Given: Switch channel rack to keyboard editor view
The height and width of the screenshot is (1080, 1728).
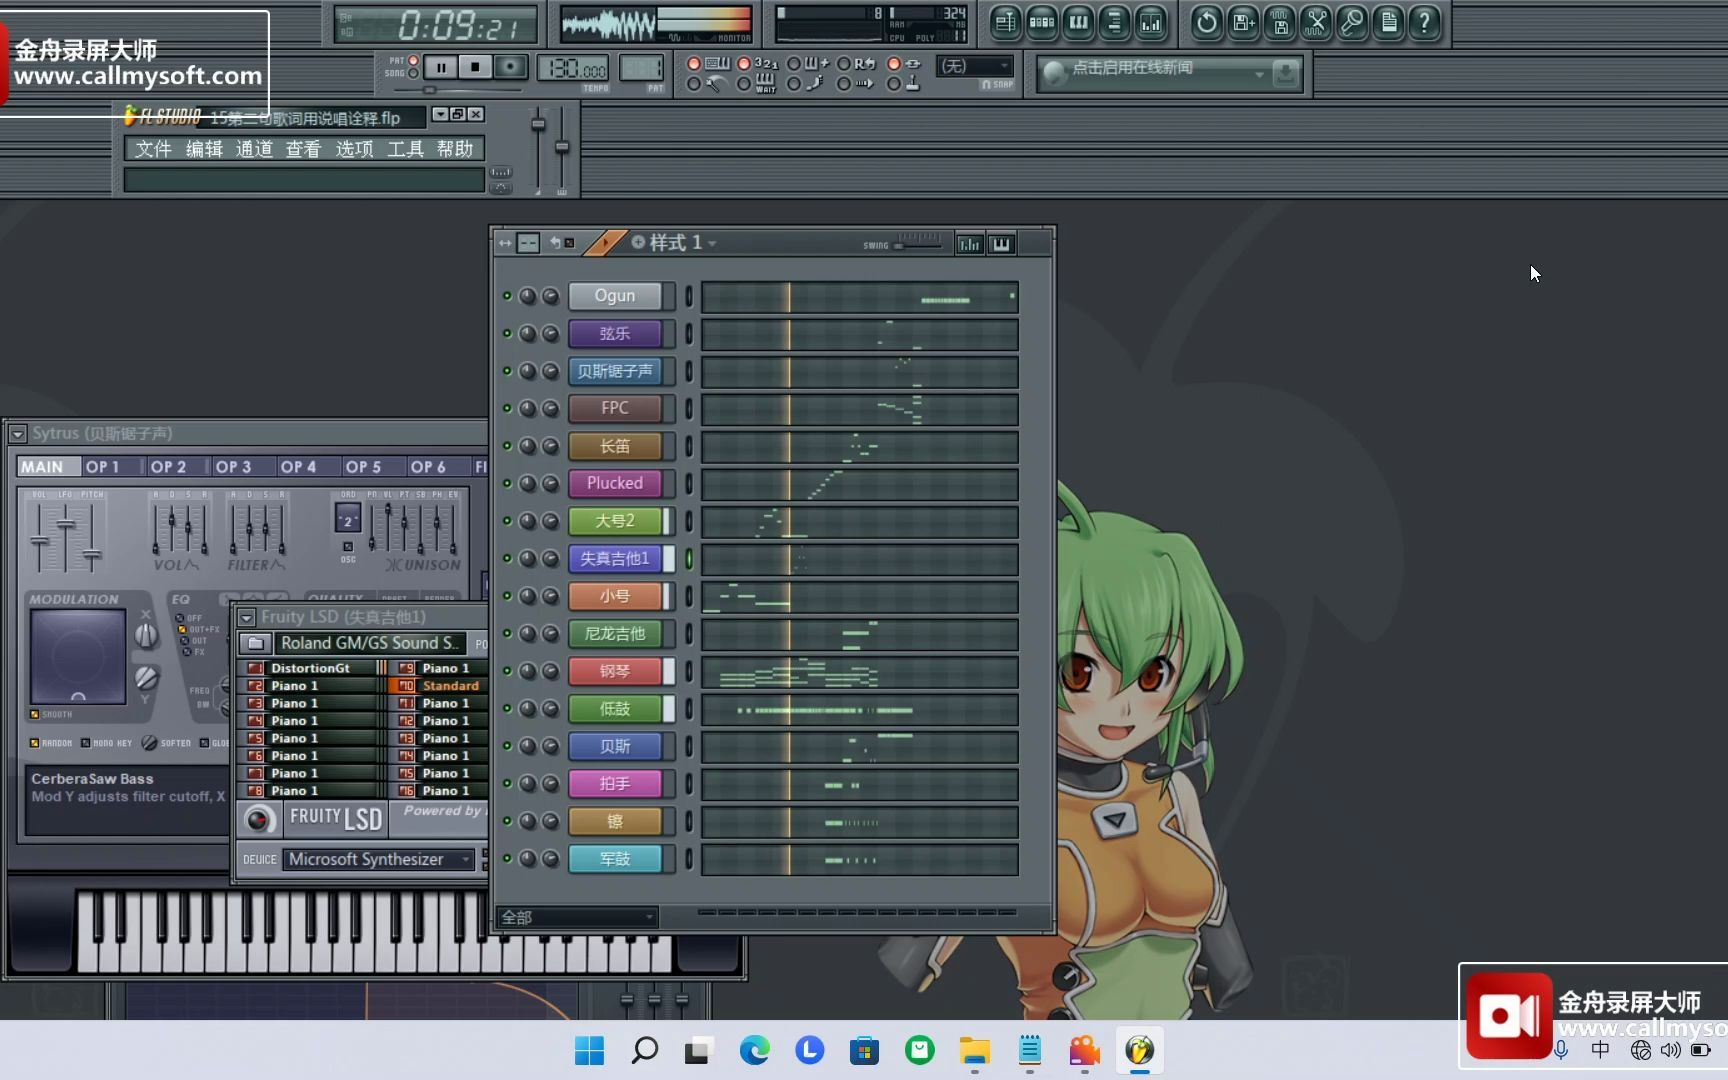Looking at the screenshot, I should pos(1001,243).
